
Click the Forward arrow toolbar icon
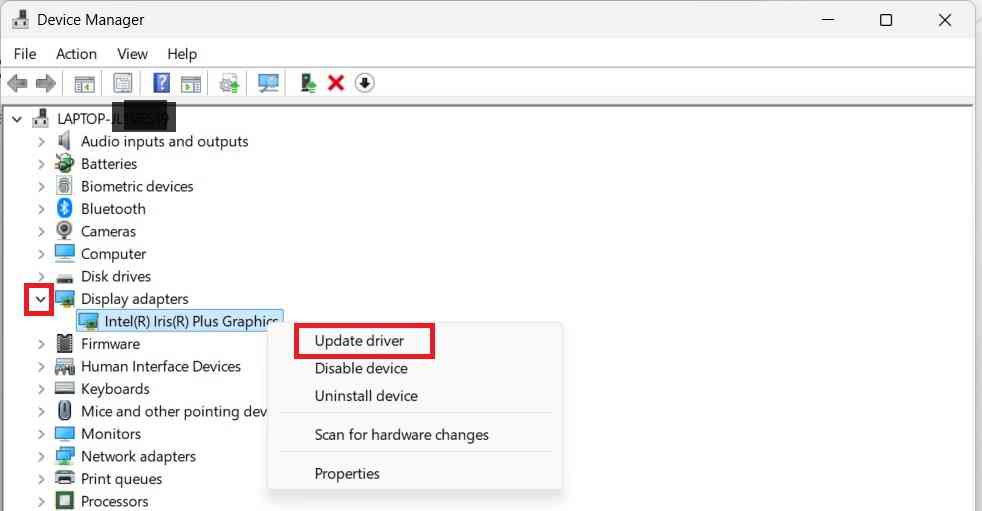tap(46, 83)
